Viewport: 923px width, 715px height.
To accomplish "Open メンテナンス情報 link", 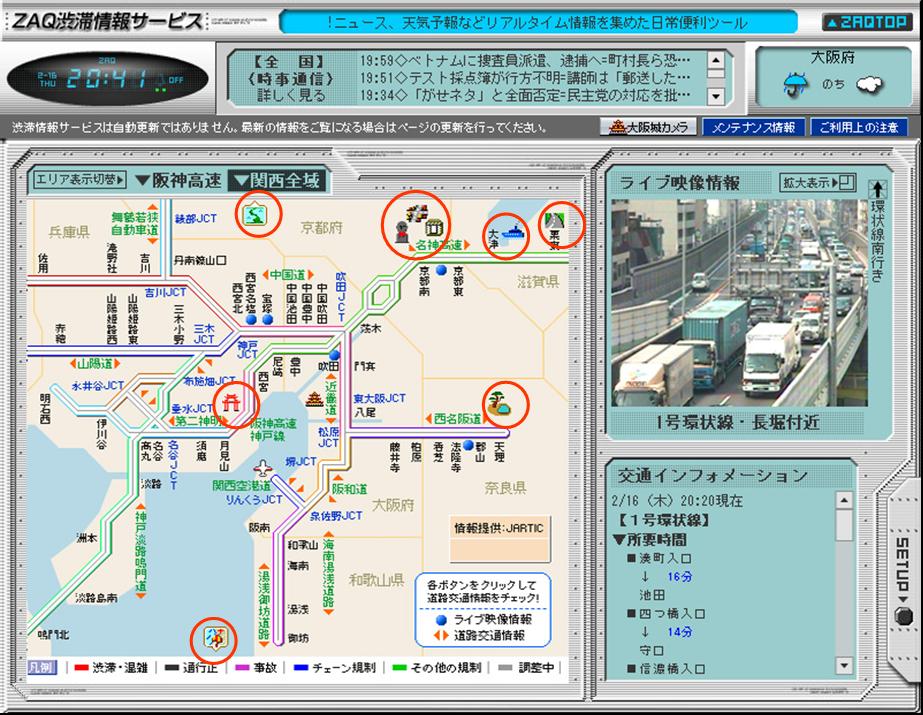I will tap(753, 127).
